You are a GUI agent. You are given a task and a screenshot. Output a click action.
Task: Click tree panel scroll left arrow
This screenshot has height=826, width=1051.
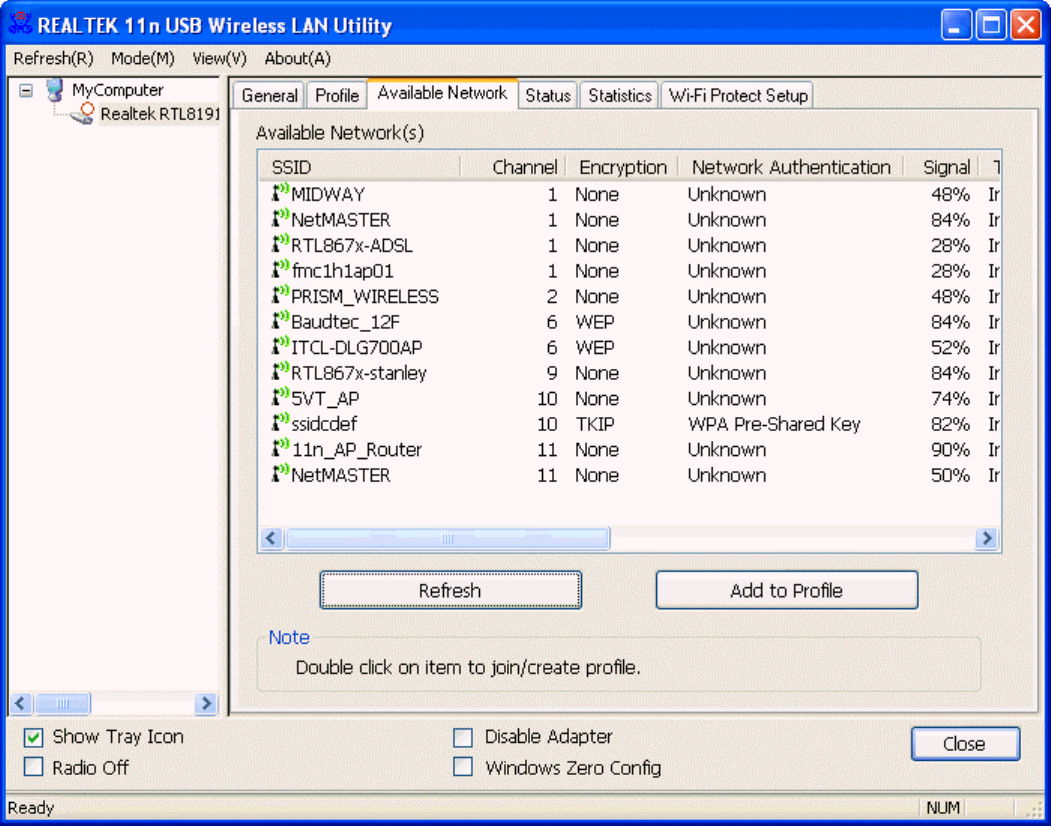point(20,703)
